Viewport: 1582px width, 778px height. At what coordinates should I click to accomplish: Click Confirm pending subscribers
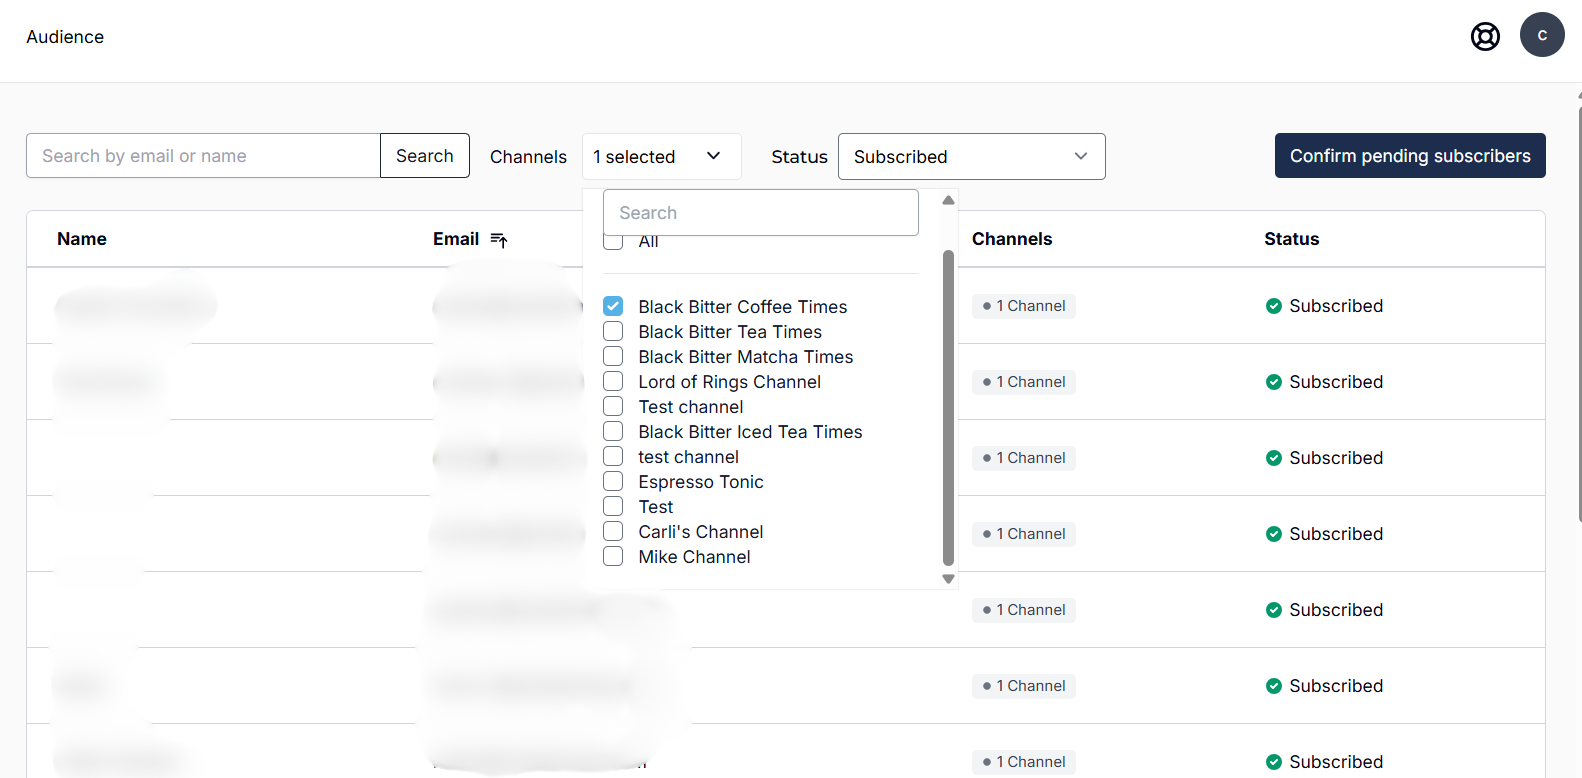tap(1410, 156)
